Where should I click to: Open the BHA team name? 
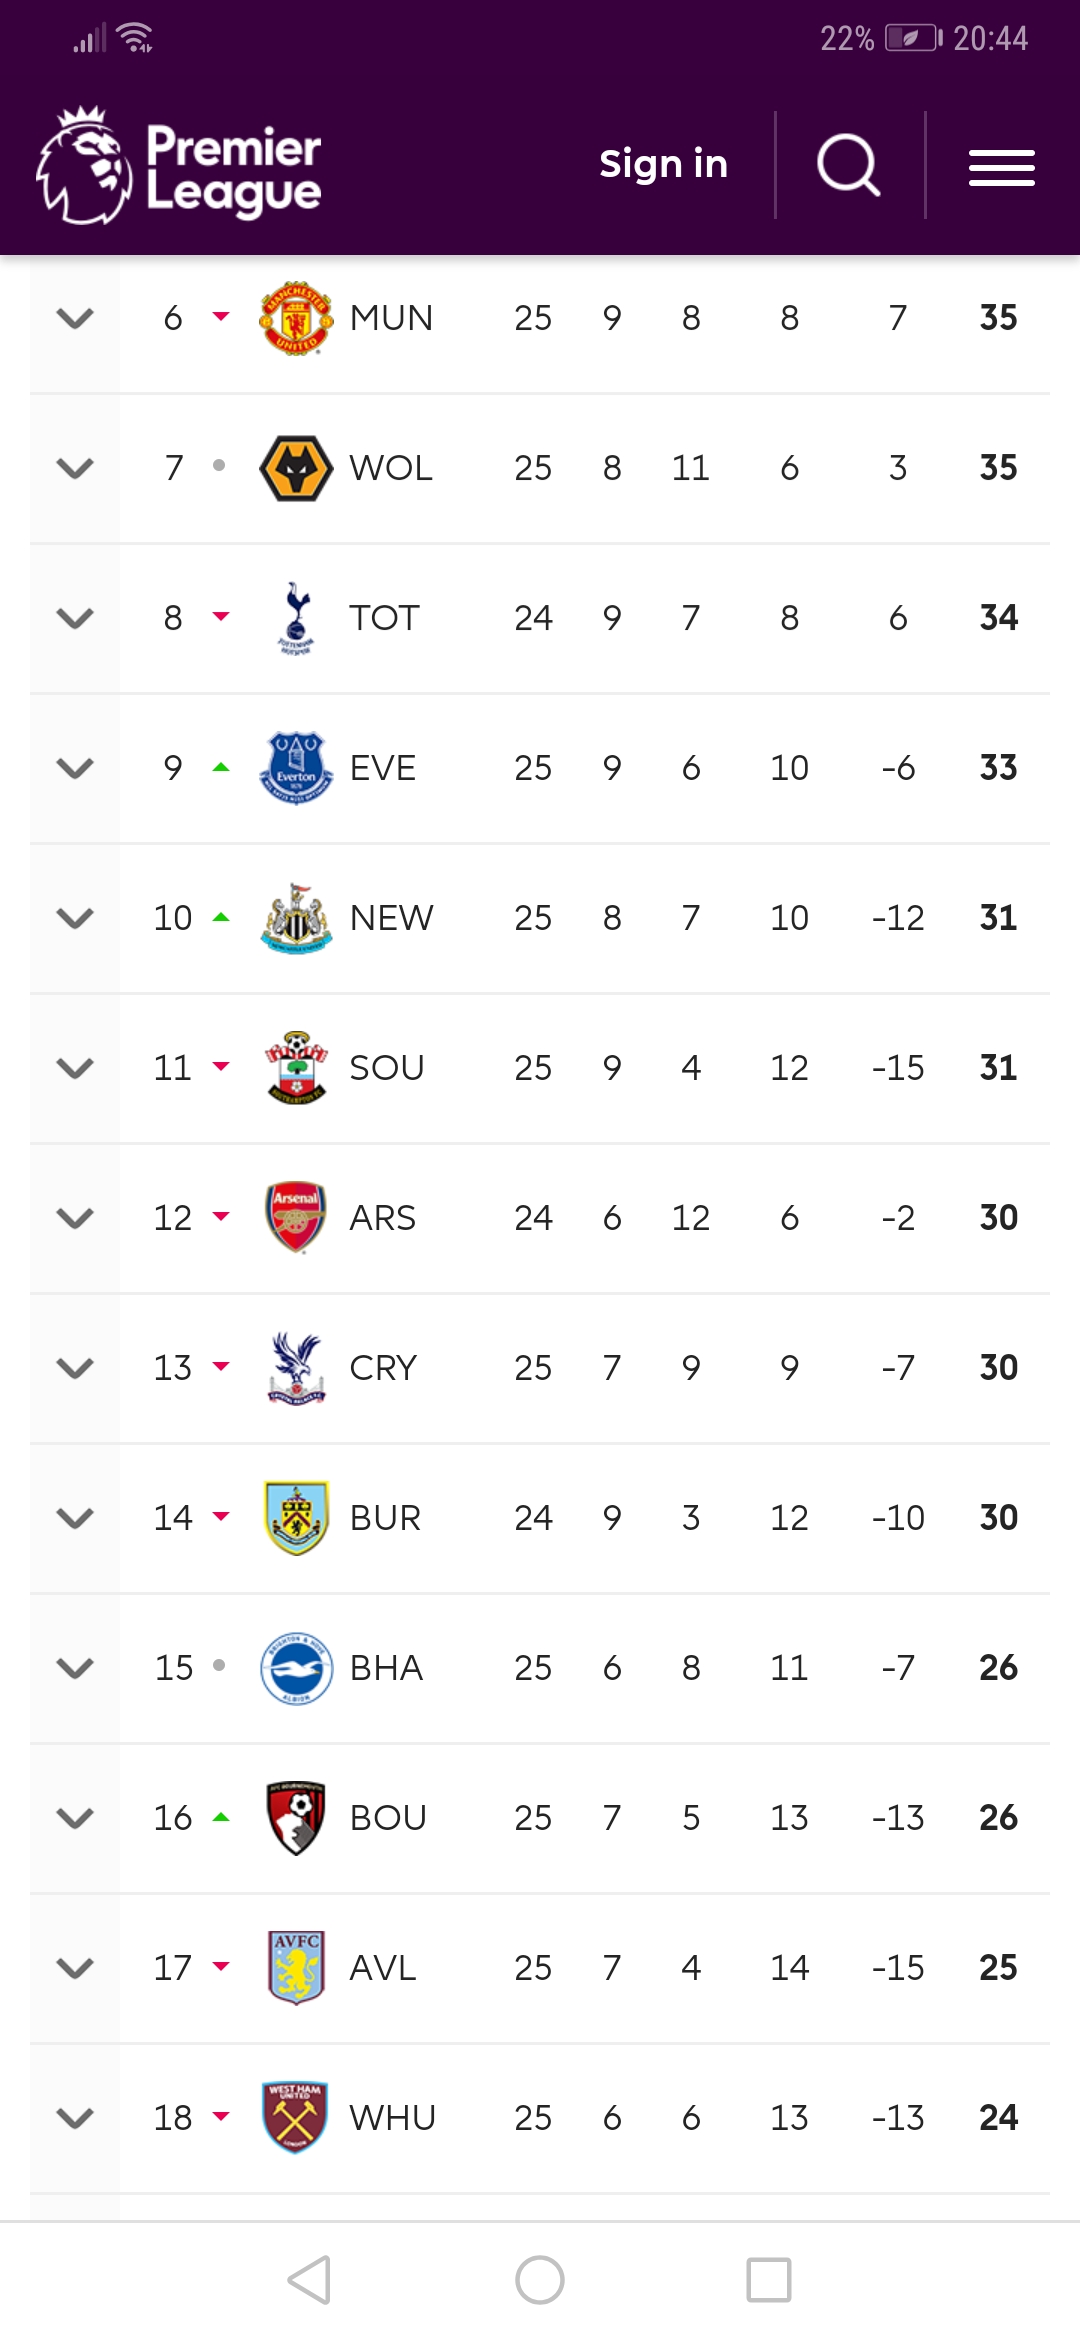tap(387, 1668)
